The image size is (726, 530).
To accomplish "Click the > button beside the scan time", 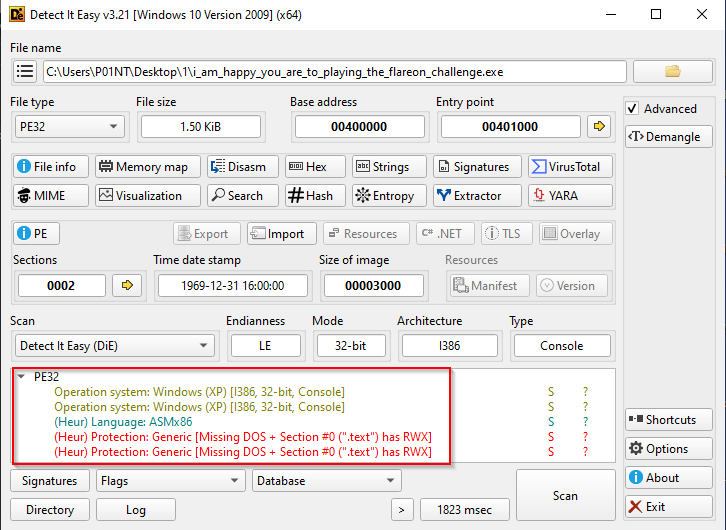I will click(x=402, y=509).
